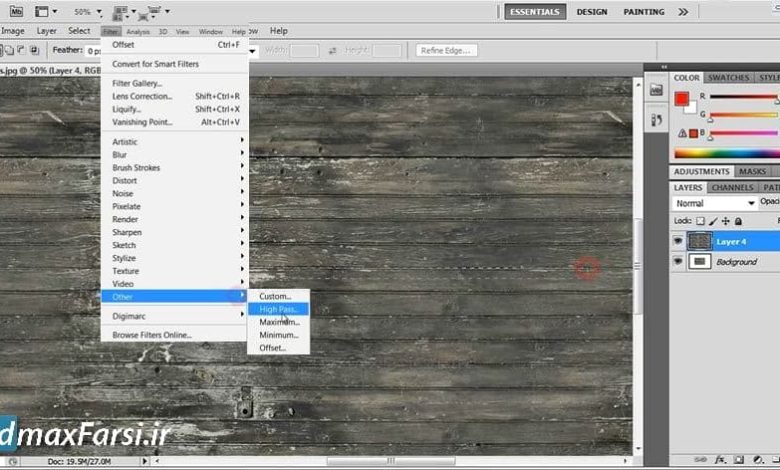The image size is (780, 470).
Task: Toggle visibility of the Background layer
Action: pos(678,261)
